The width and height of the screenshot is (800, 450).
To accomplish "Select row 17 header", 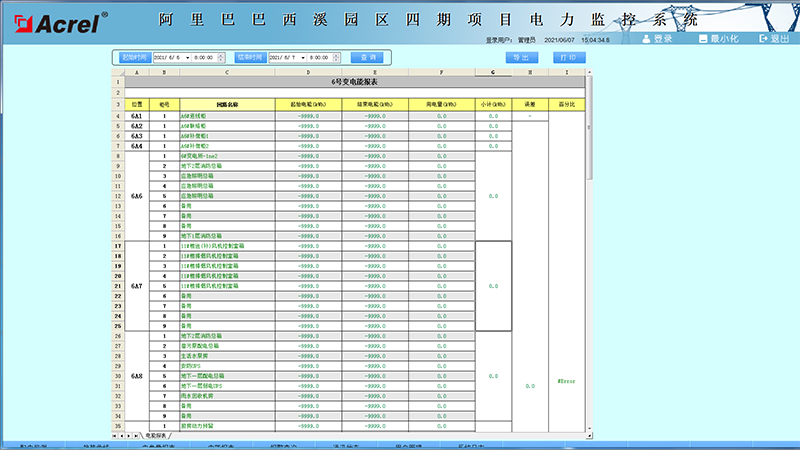I will pyautogui.click(x=117, y=245).
